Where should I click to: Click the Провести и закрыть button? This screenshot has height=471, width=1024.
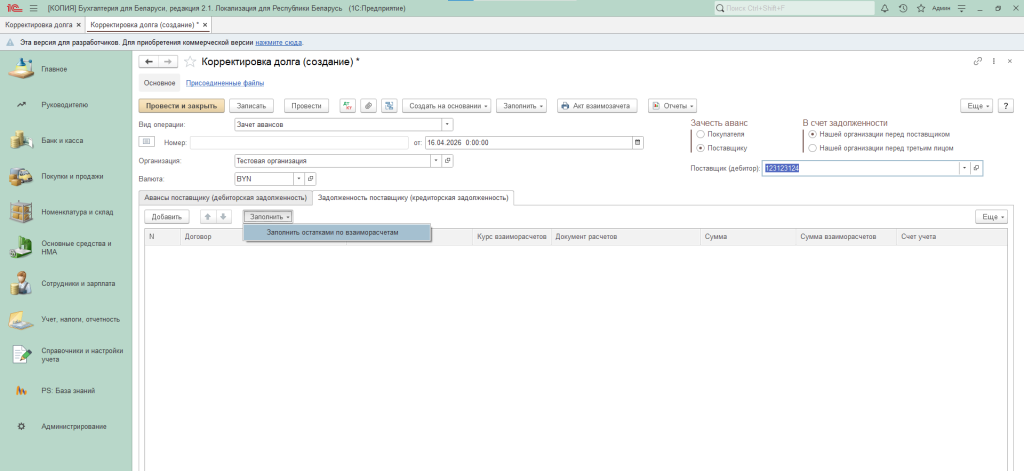[x=181, y=105]
